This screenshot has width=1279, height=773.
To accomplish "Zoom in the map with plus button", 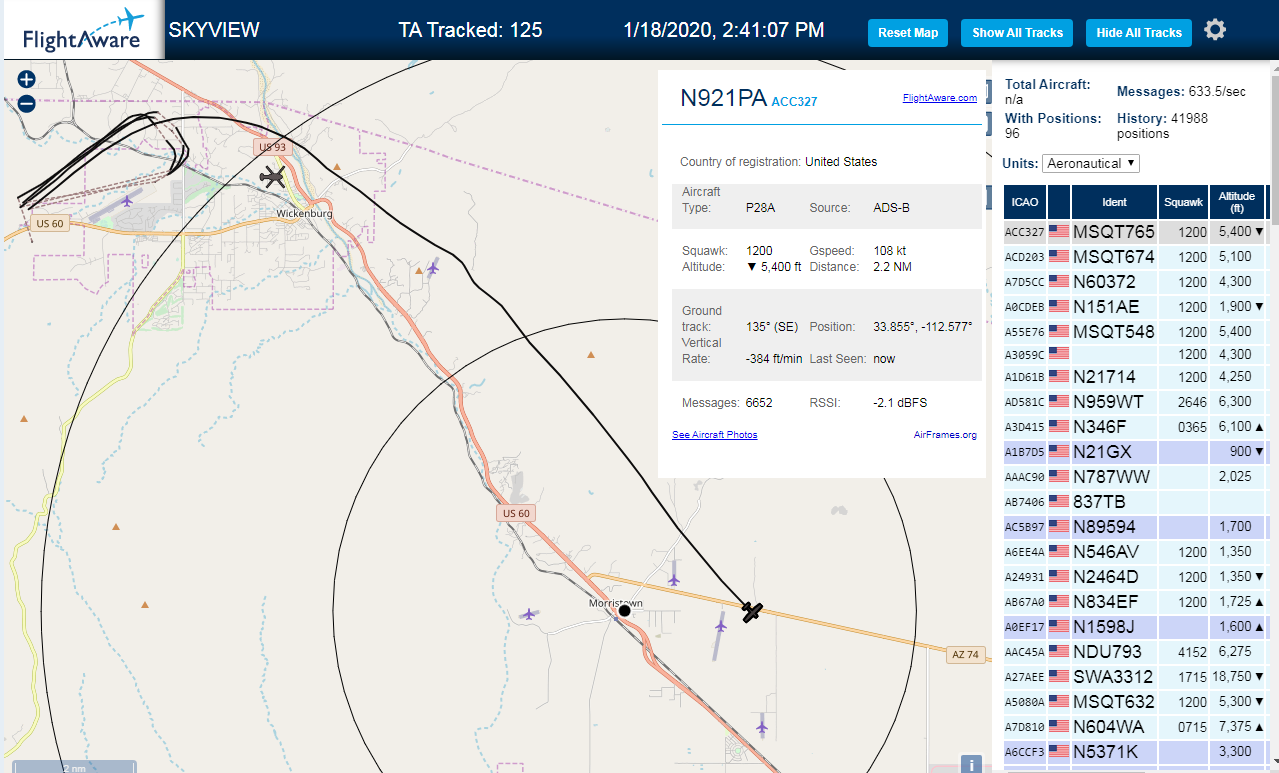I will [x=26, y=80].
